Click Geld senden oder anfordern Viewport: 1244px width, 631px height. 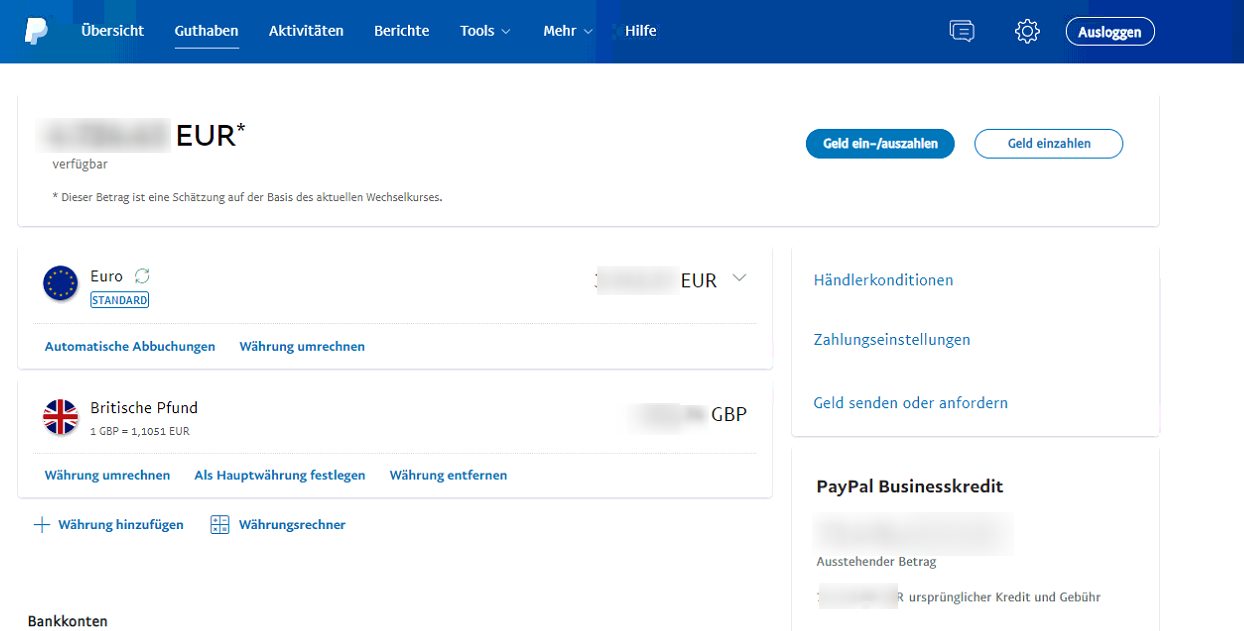click(x=911, y=403)
